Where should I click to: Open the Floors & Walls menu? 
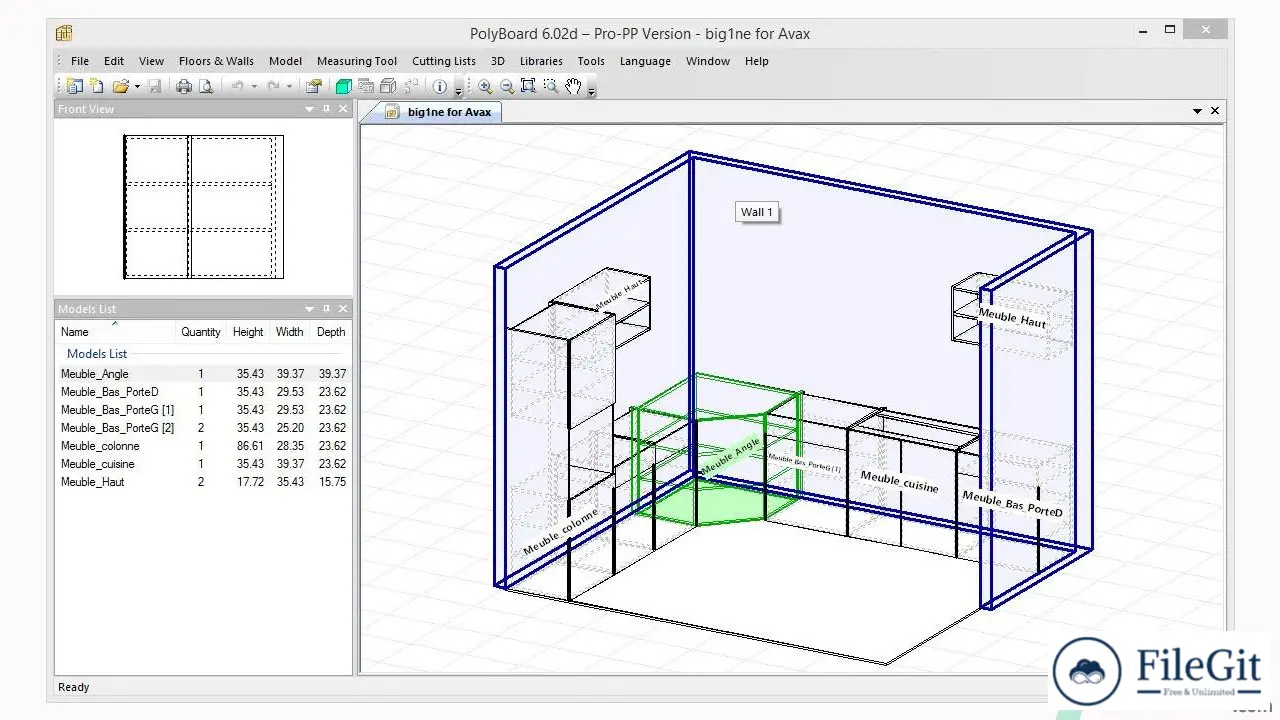pos(216,61)
